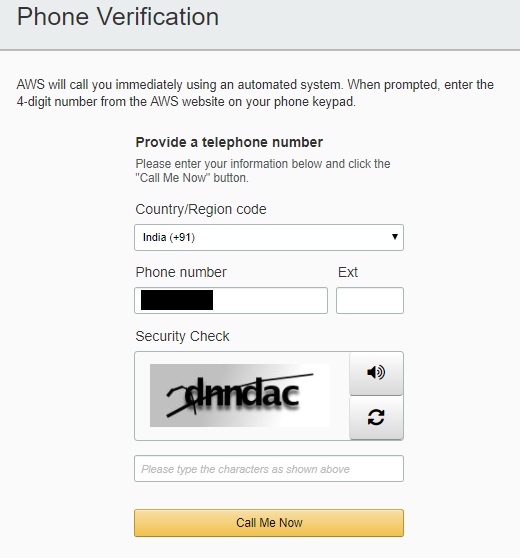Click into the Ext input box
The image size is (520, 558).
370,301
